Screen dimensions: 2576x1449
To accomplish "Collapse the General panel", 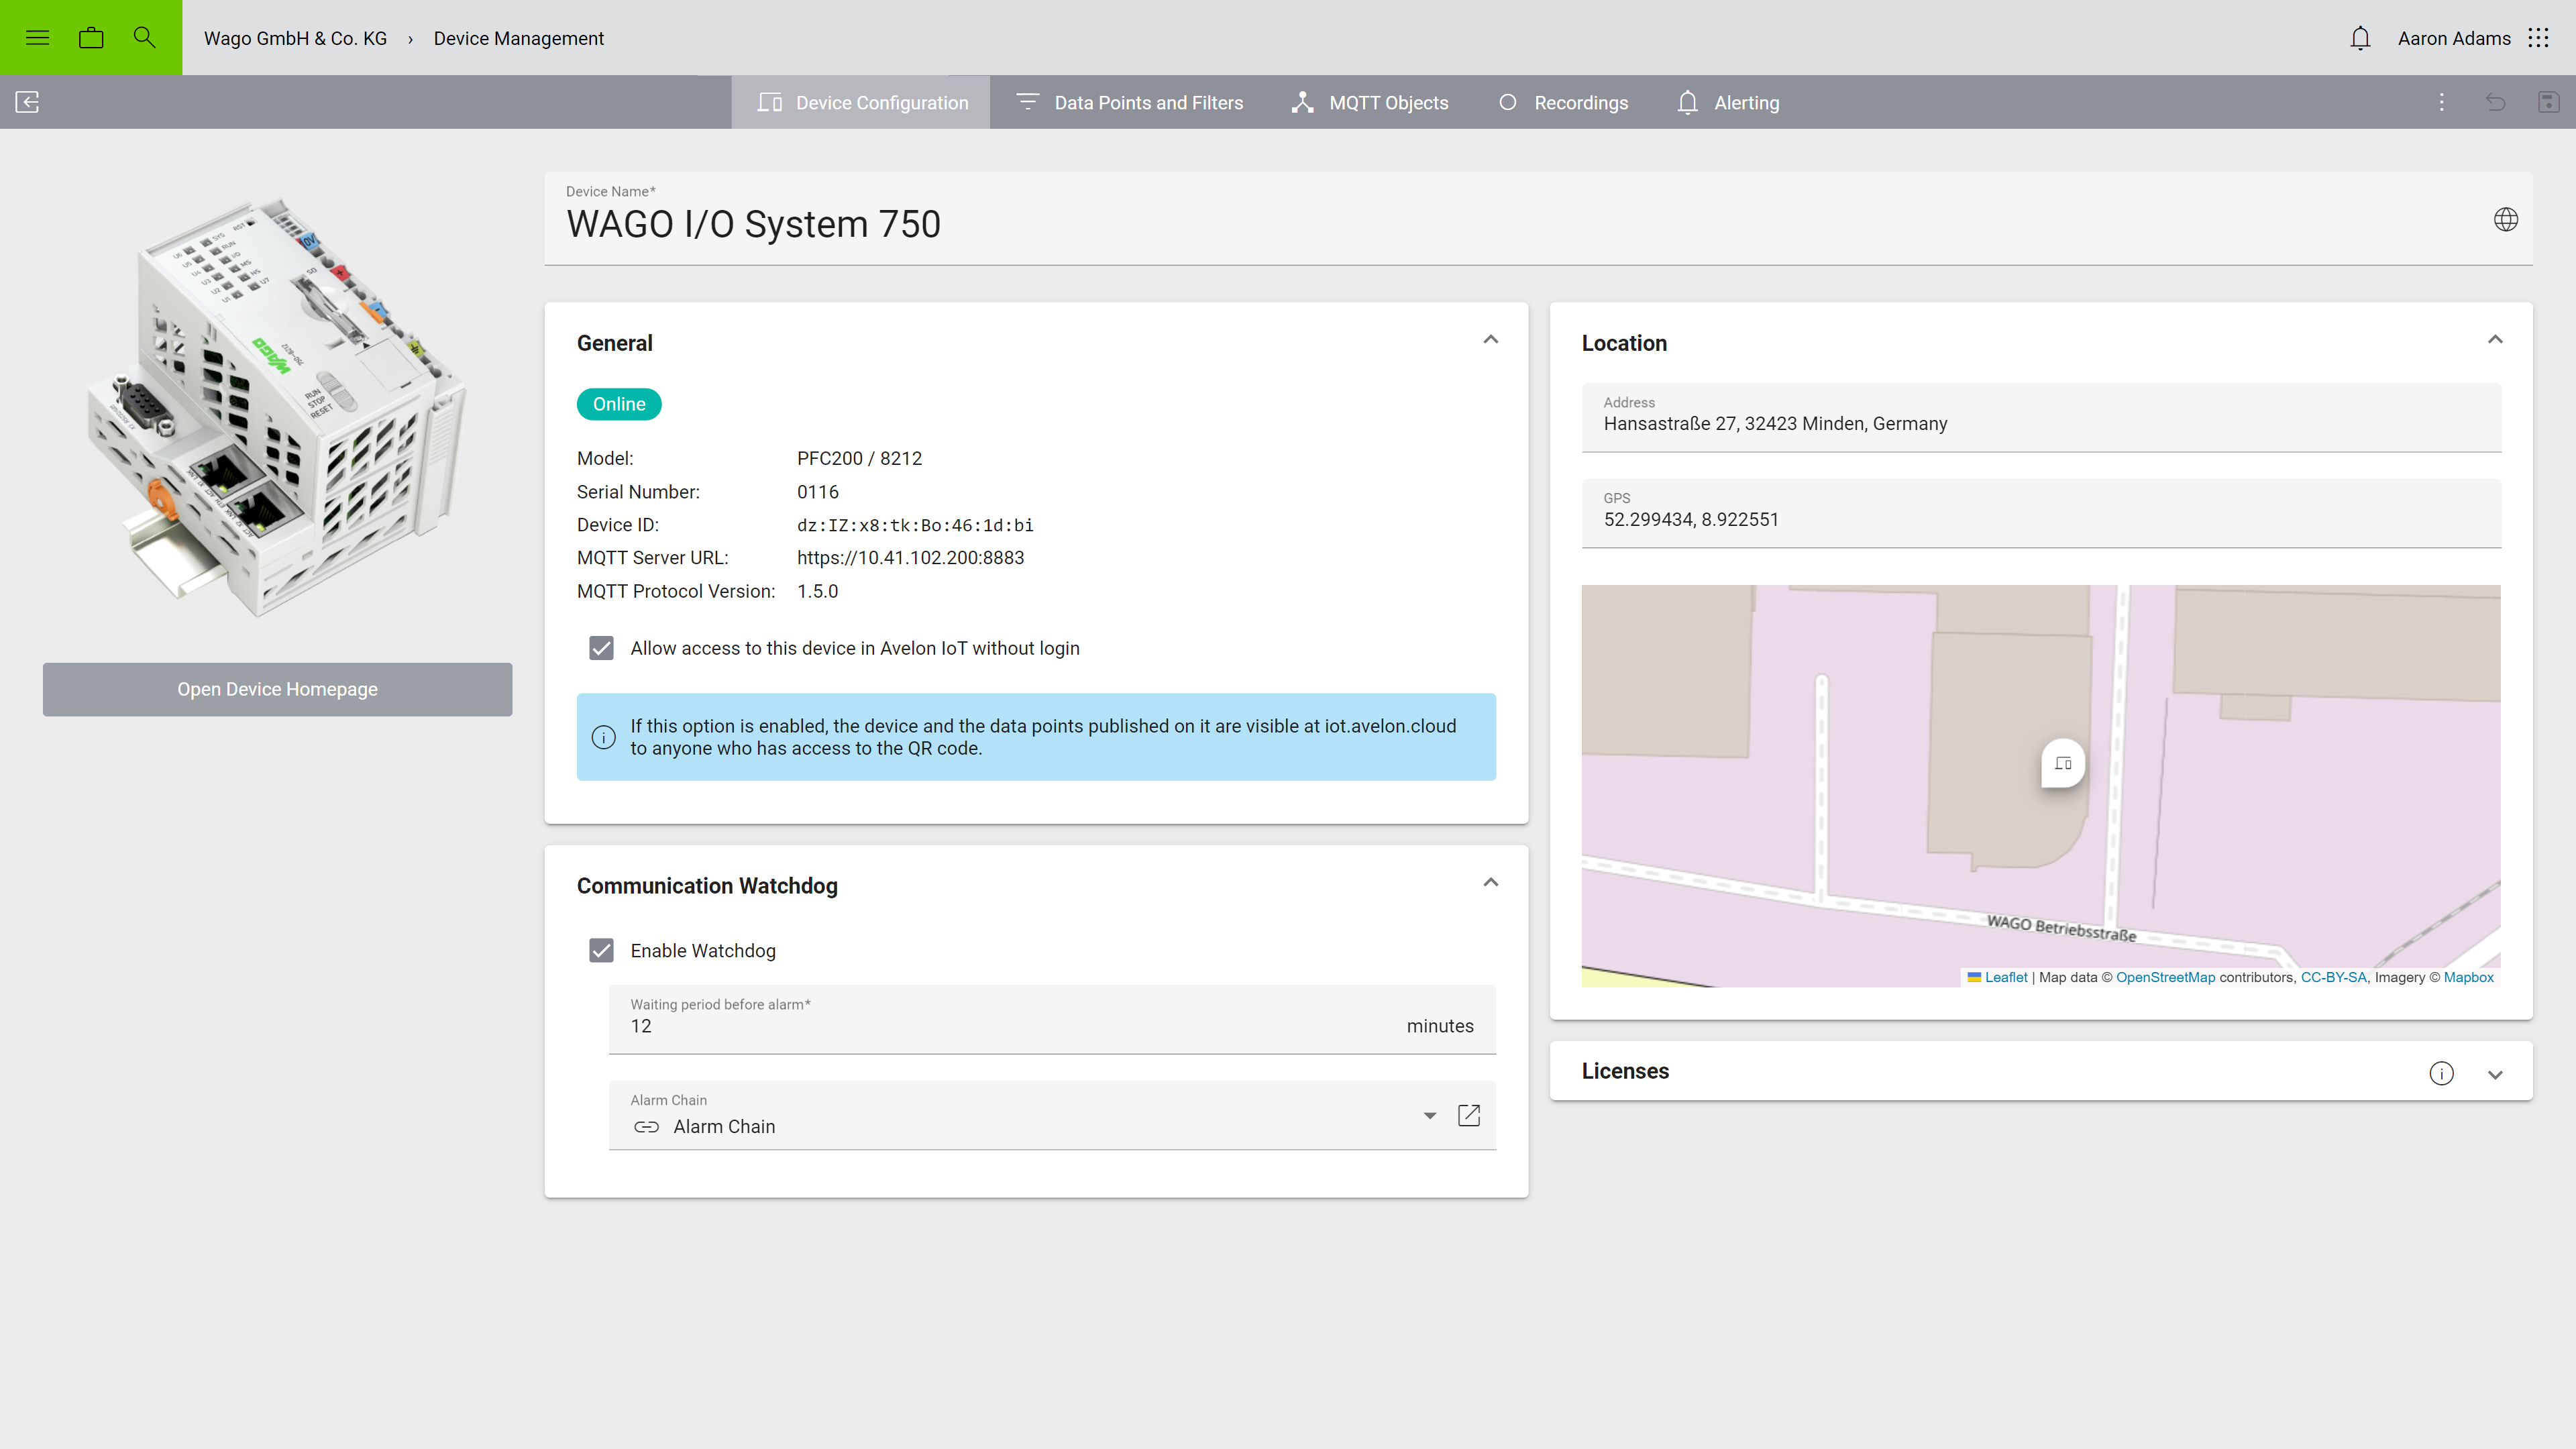I will pos(1490,340).
